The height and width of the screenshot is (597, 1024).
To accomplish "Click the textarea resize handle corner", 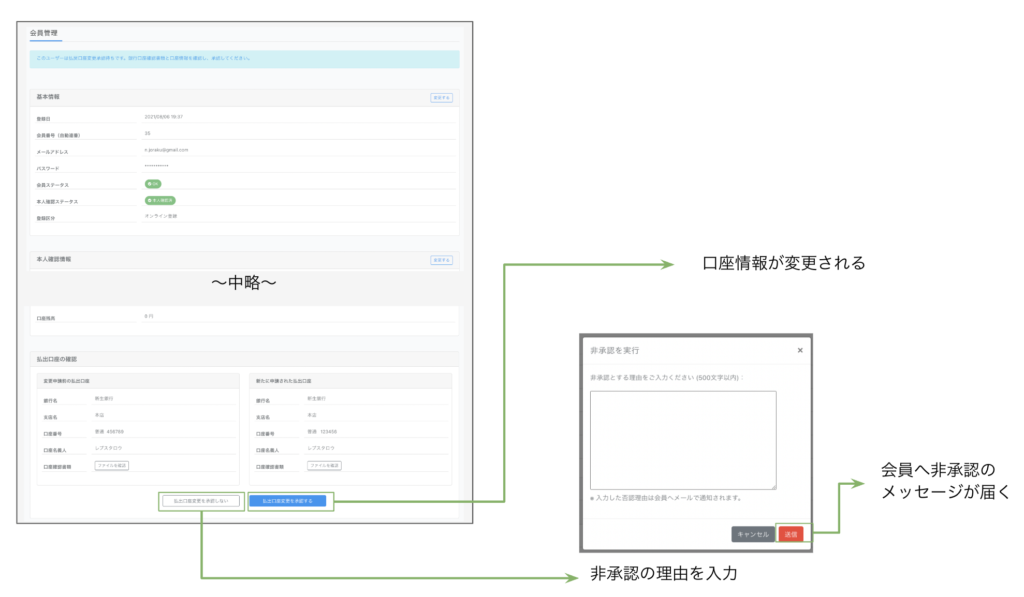I will coord(774,487).
